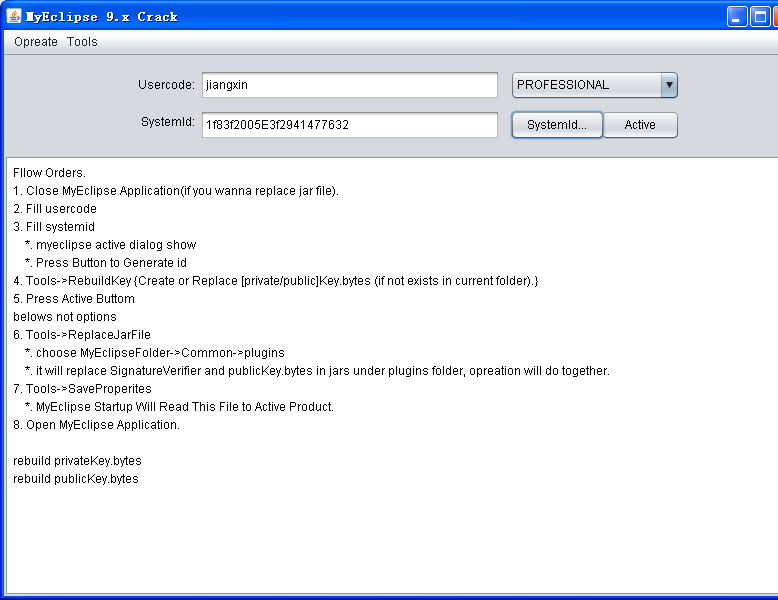This screenshot has width=778, height=600.
Task: Click '1. Close MyEclipse Application' instruction line
Action: tap(176, 191)
